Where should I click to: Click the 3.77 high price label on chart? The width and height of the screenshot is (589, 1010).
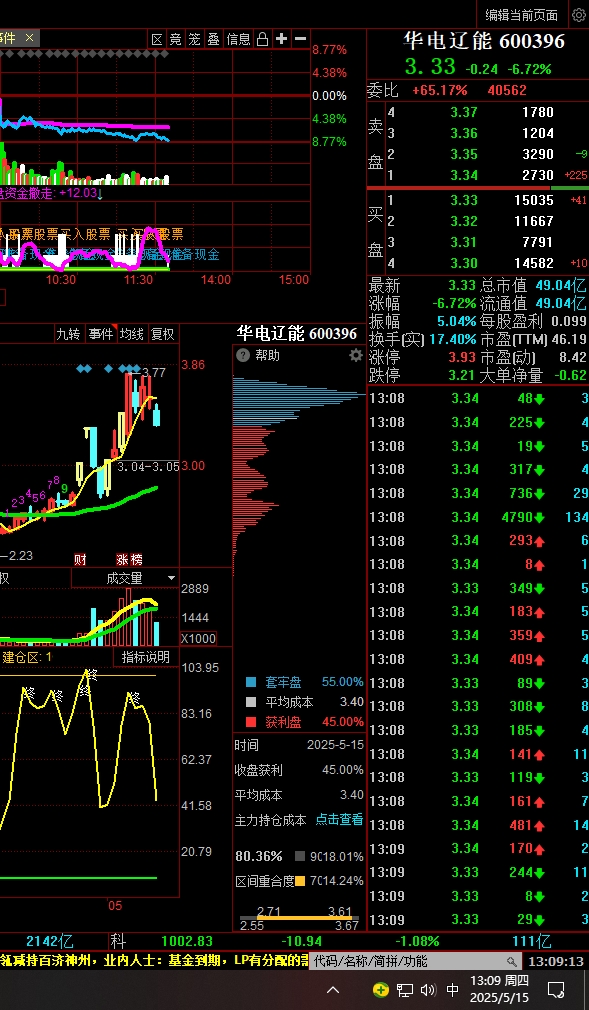[x=153, y=372]
